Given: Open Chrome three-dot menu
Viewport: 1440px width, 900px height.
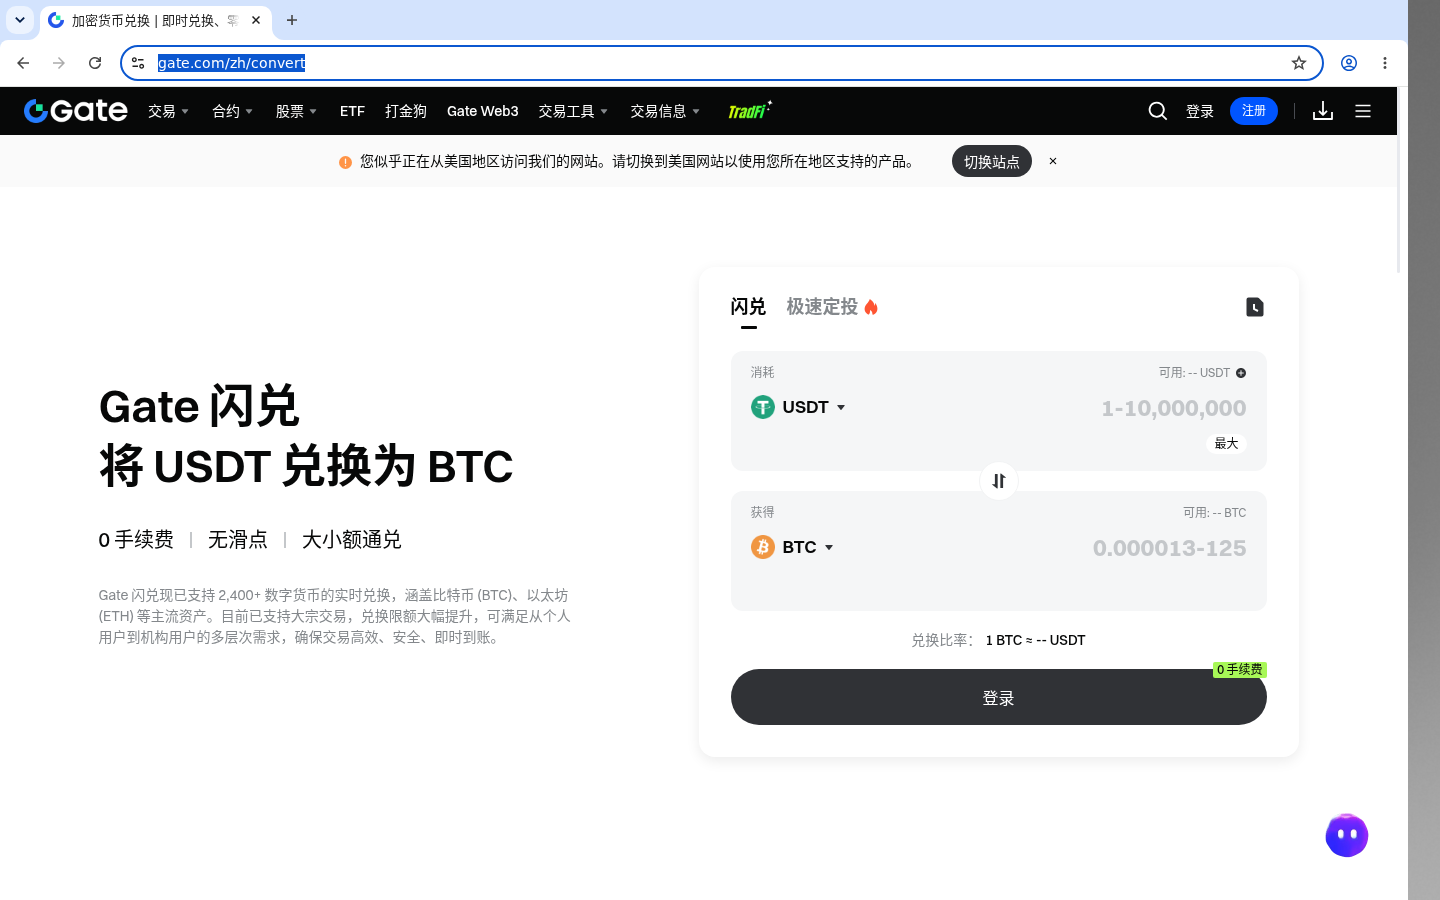Looking at the screenshot, I should (x=1385, y=63).
